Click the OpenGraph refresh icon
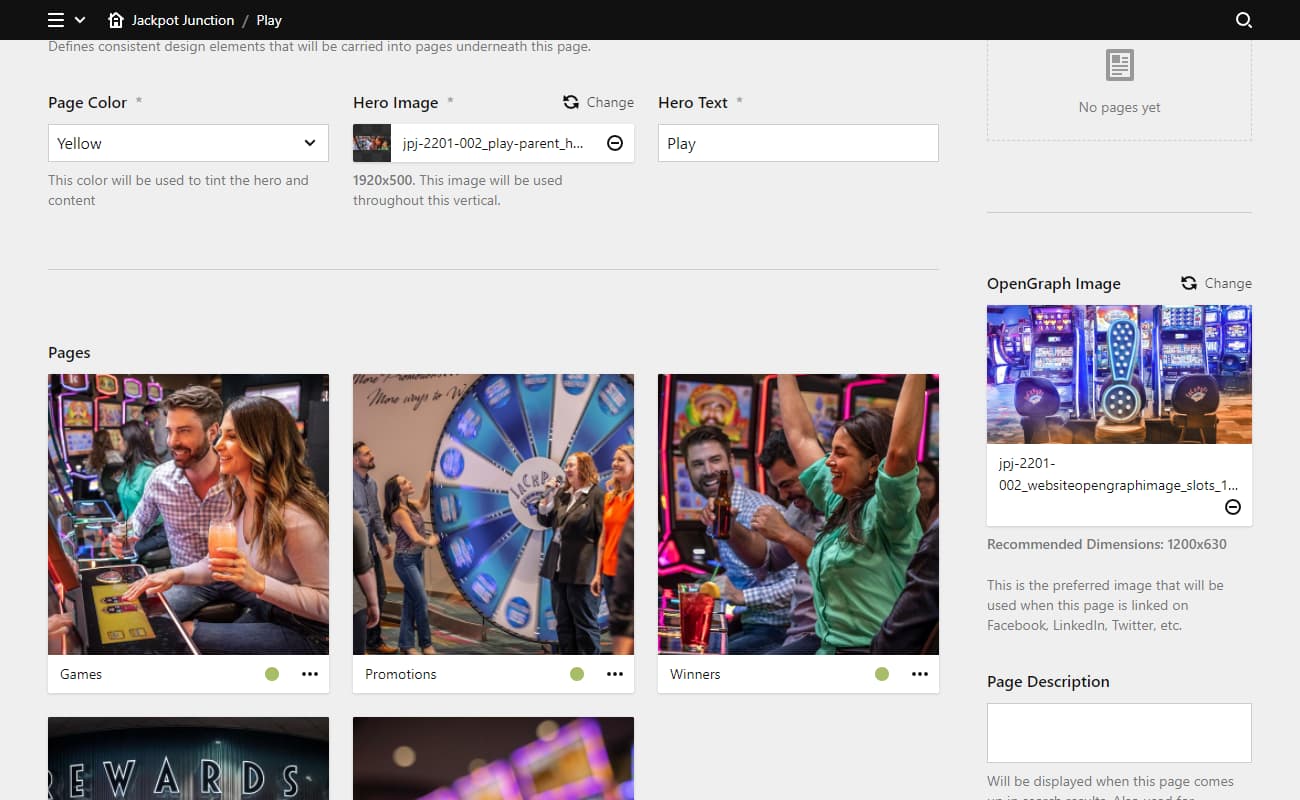The image size is (1300, 800). (x=1188, y=283)
